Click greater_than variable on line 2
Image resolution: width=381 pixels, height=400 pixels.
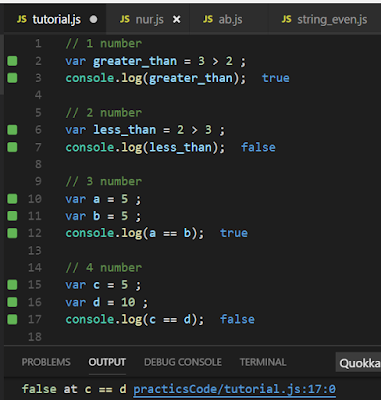[135, 61]
